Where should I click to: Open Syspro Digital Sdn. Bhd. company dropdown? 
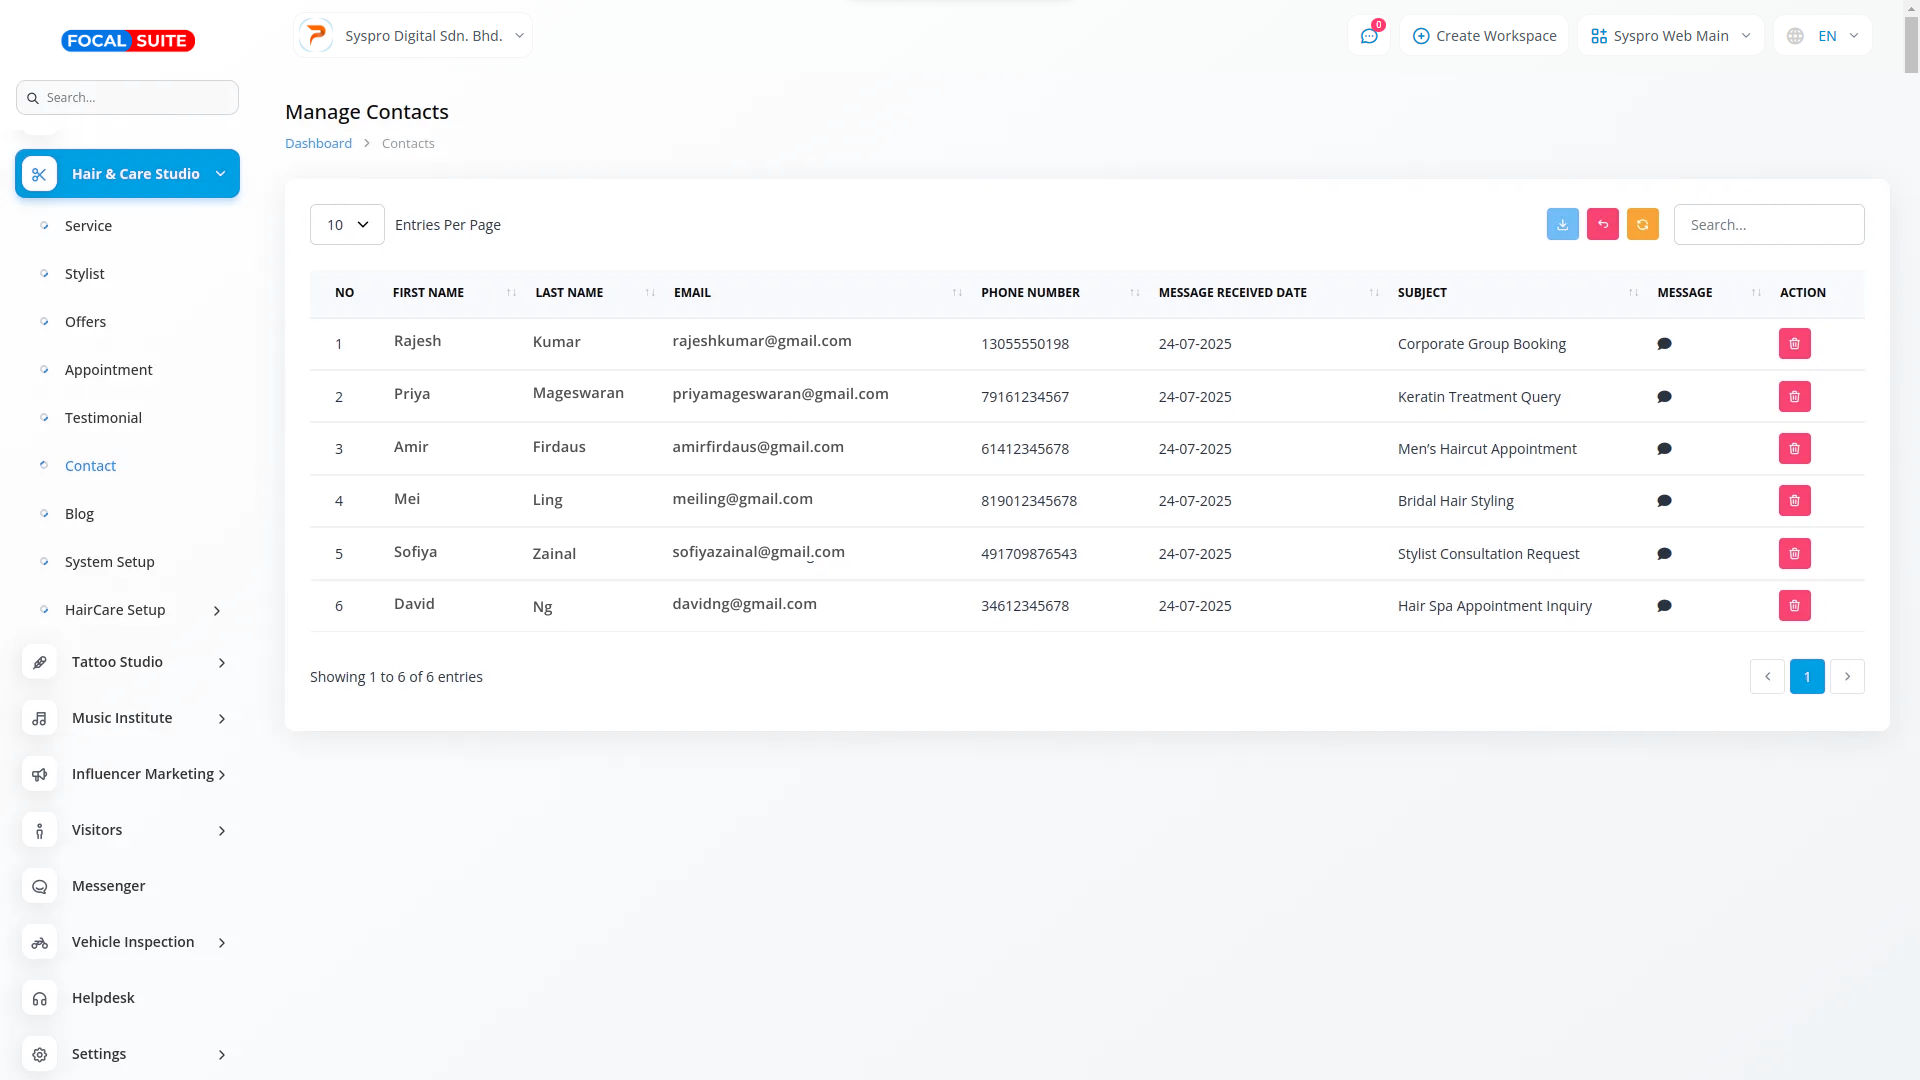click(x=413, y=36)
